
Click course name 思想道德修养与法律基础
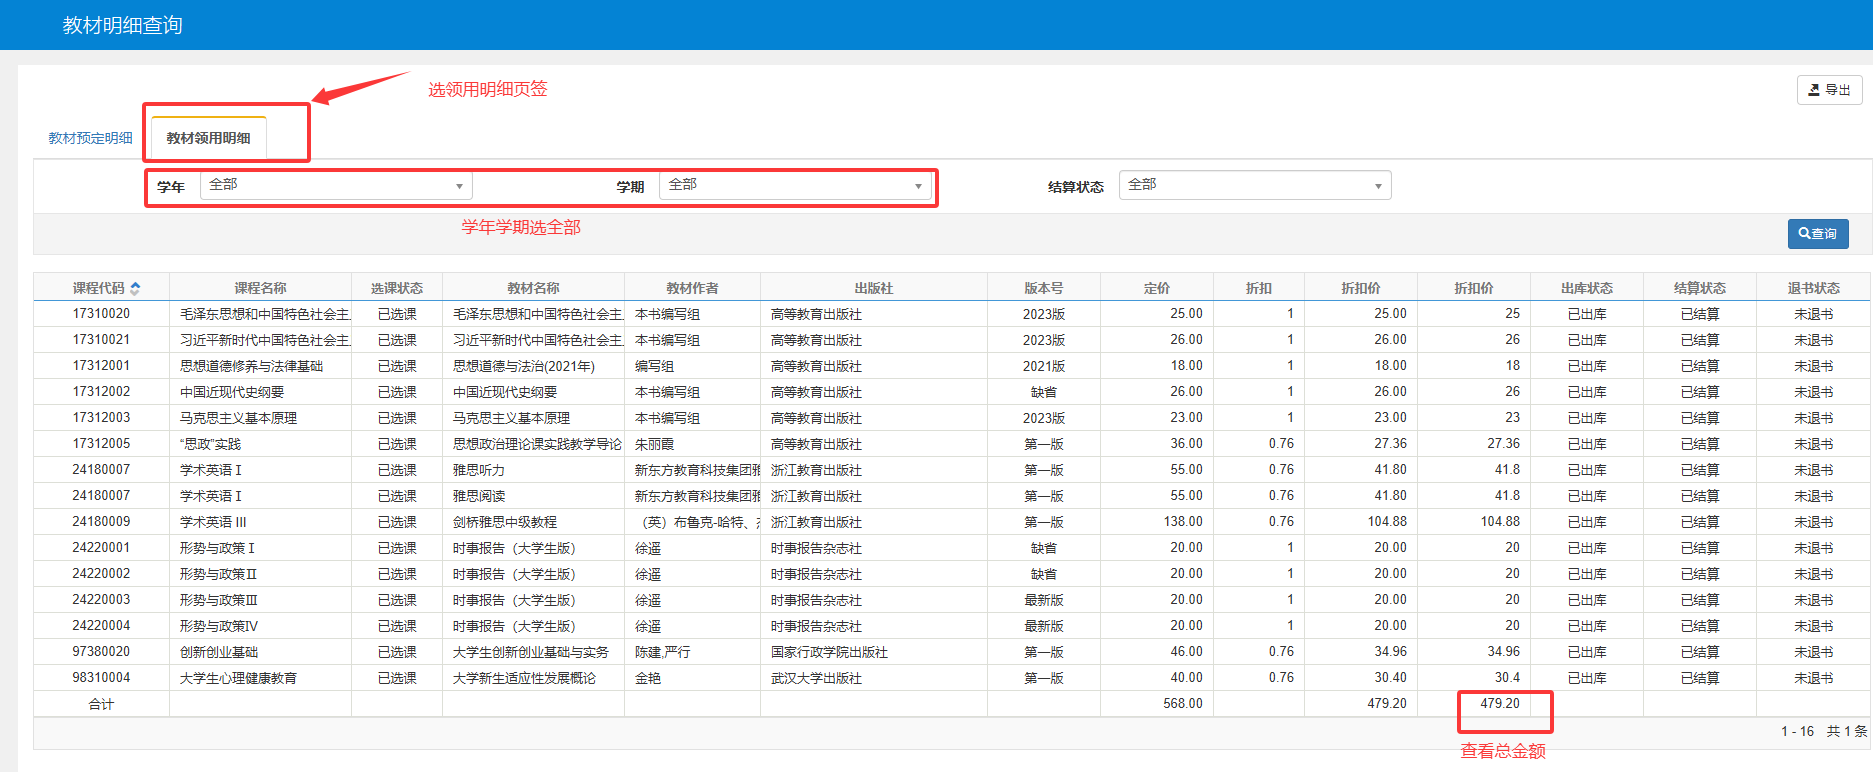click(251, 366)
